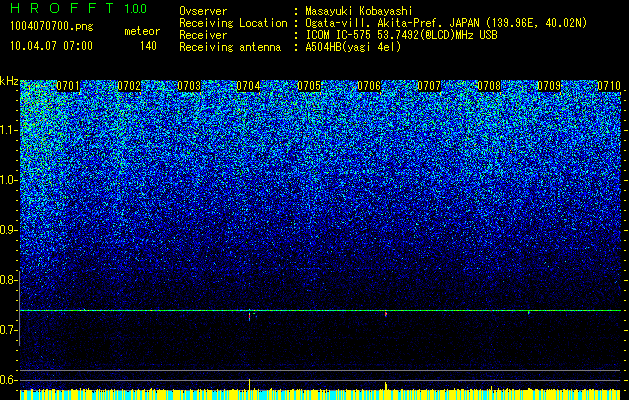Click the 0710 time marker
The width and height of the screenshot is (629, 400).
click(609, 86)
